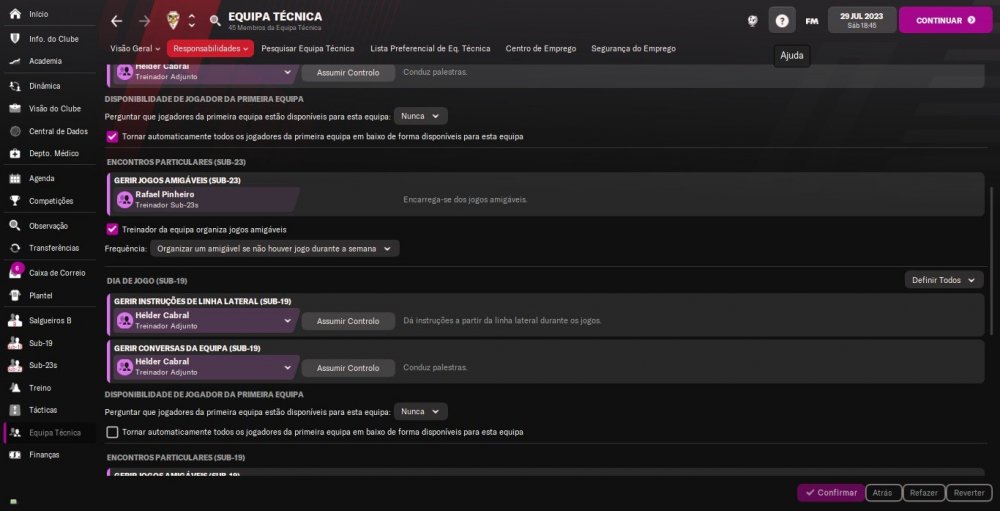The image size is (1000, 511).
Task: Open Dinâmica sidebar icon
Action: (15, 86)
